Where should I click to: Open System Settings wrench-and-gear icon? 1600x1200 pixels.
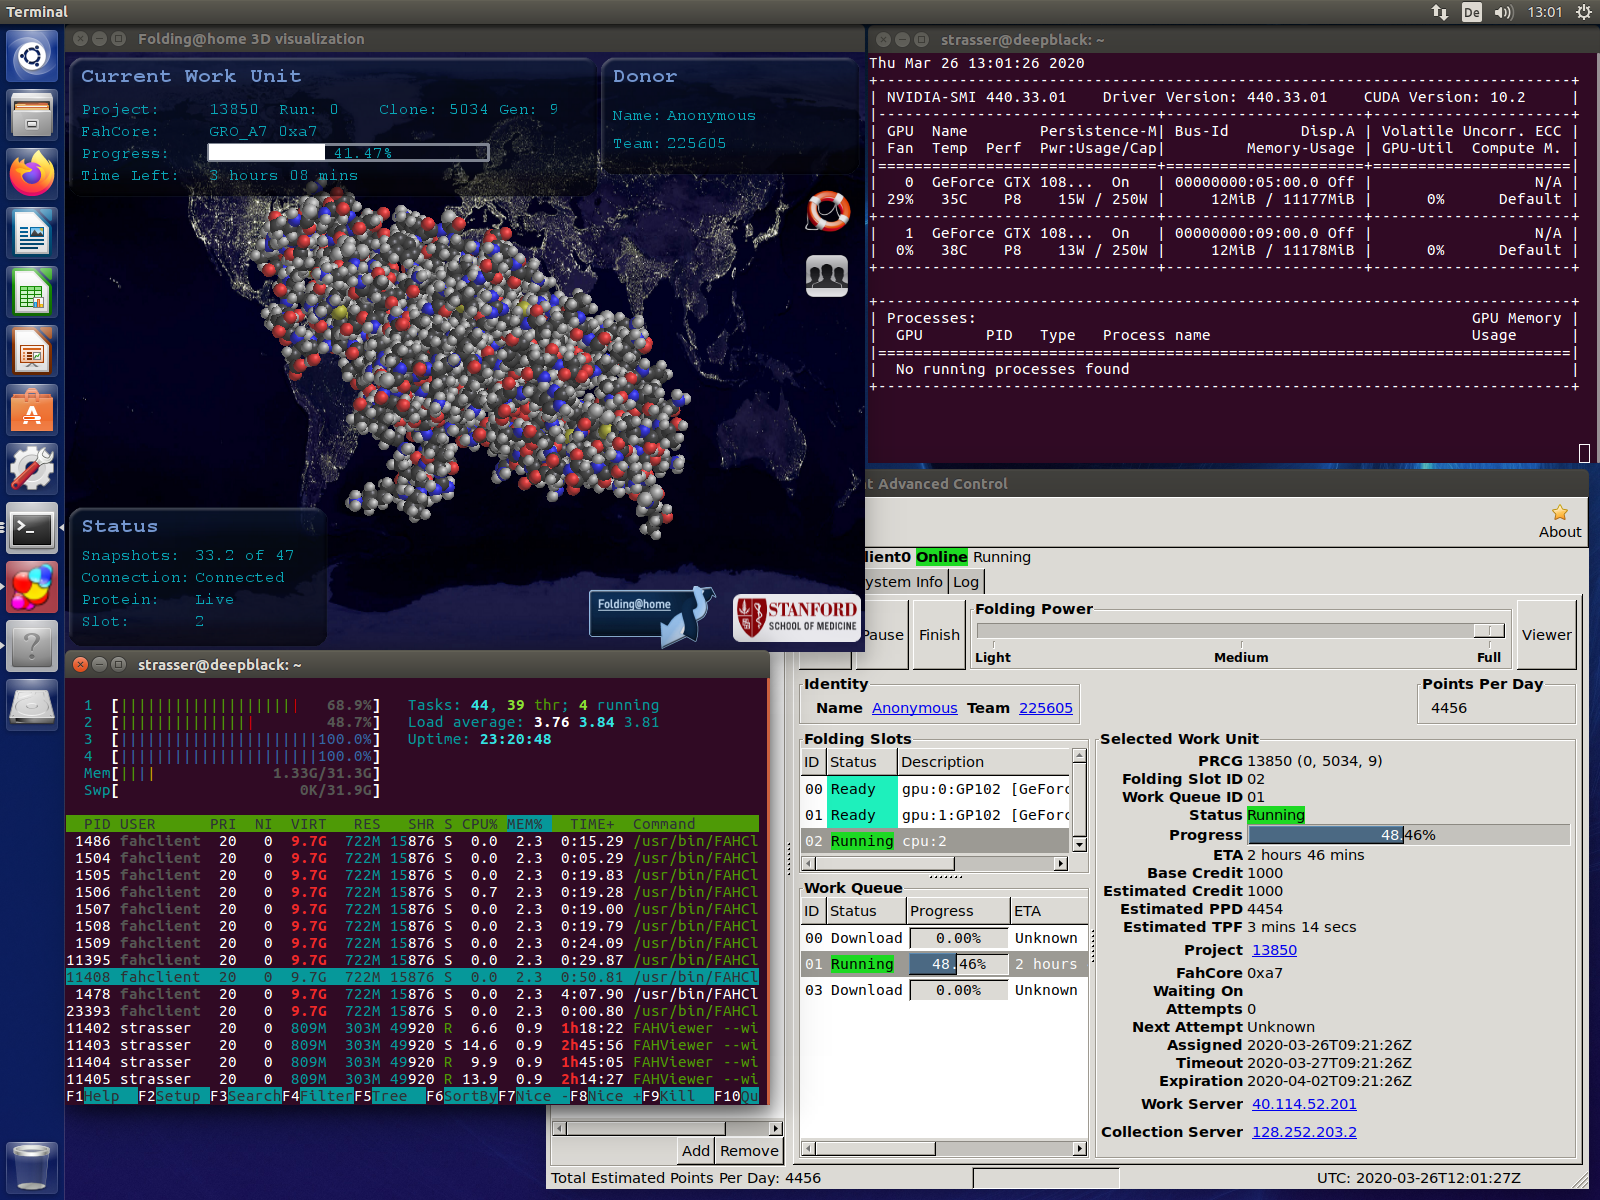click(x=32, y=469)
